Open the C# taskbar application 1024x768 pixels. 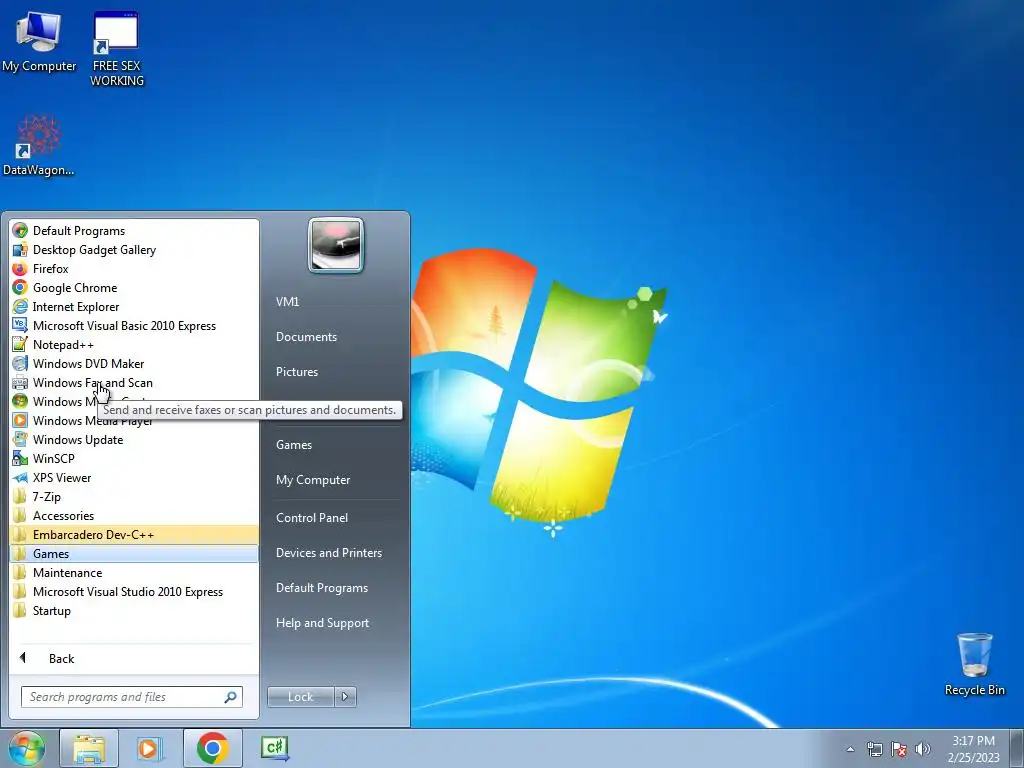click(x=275, y=748)
